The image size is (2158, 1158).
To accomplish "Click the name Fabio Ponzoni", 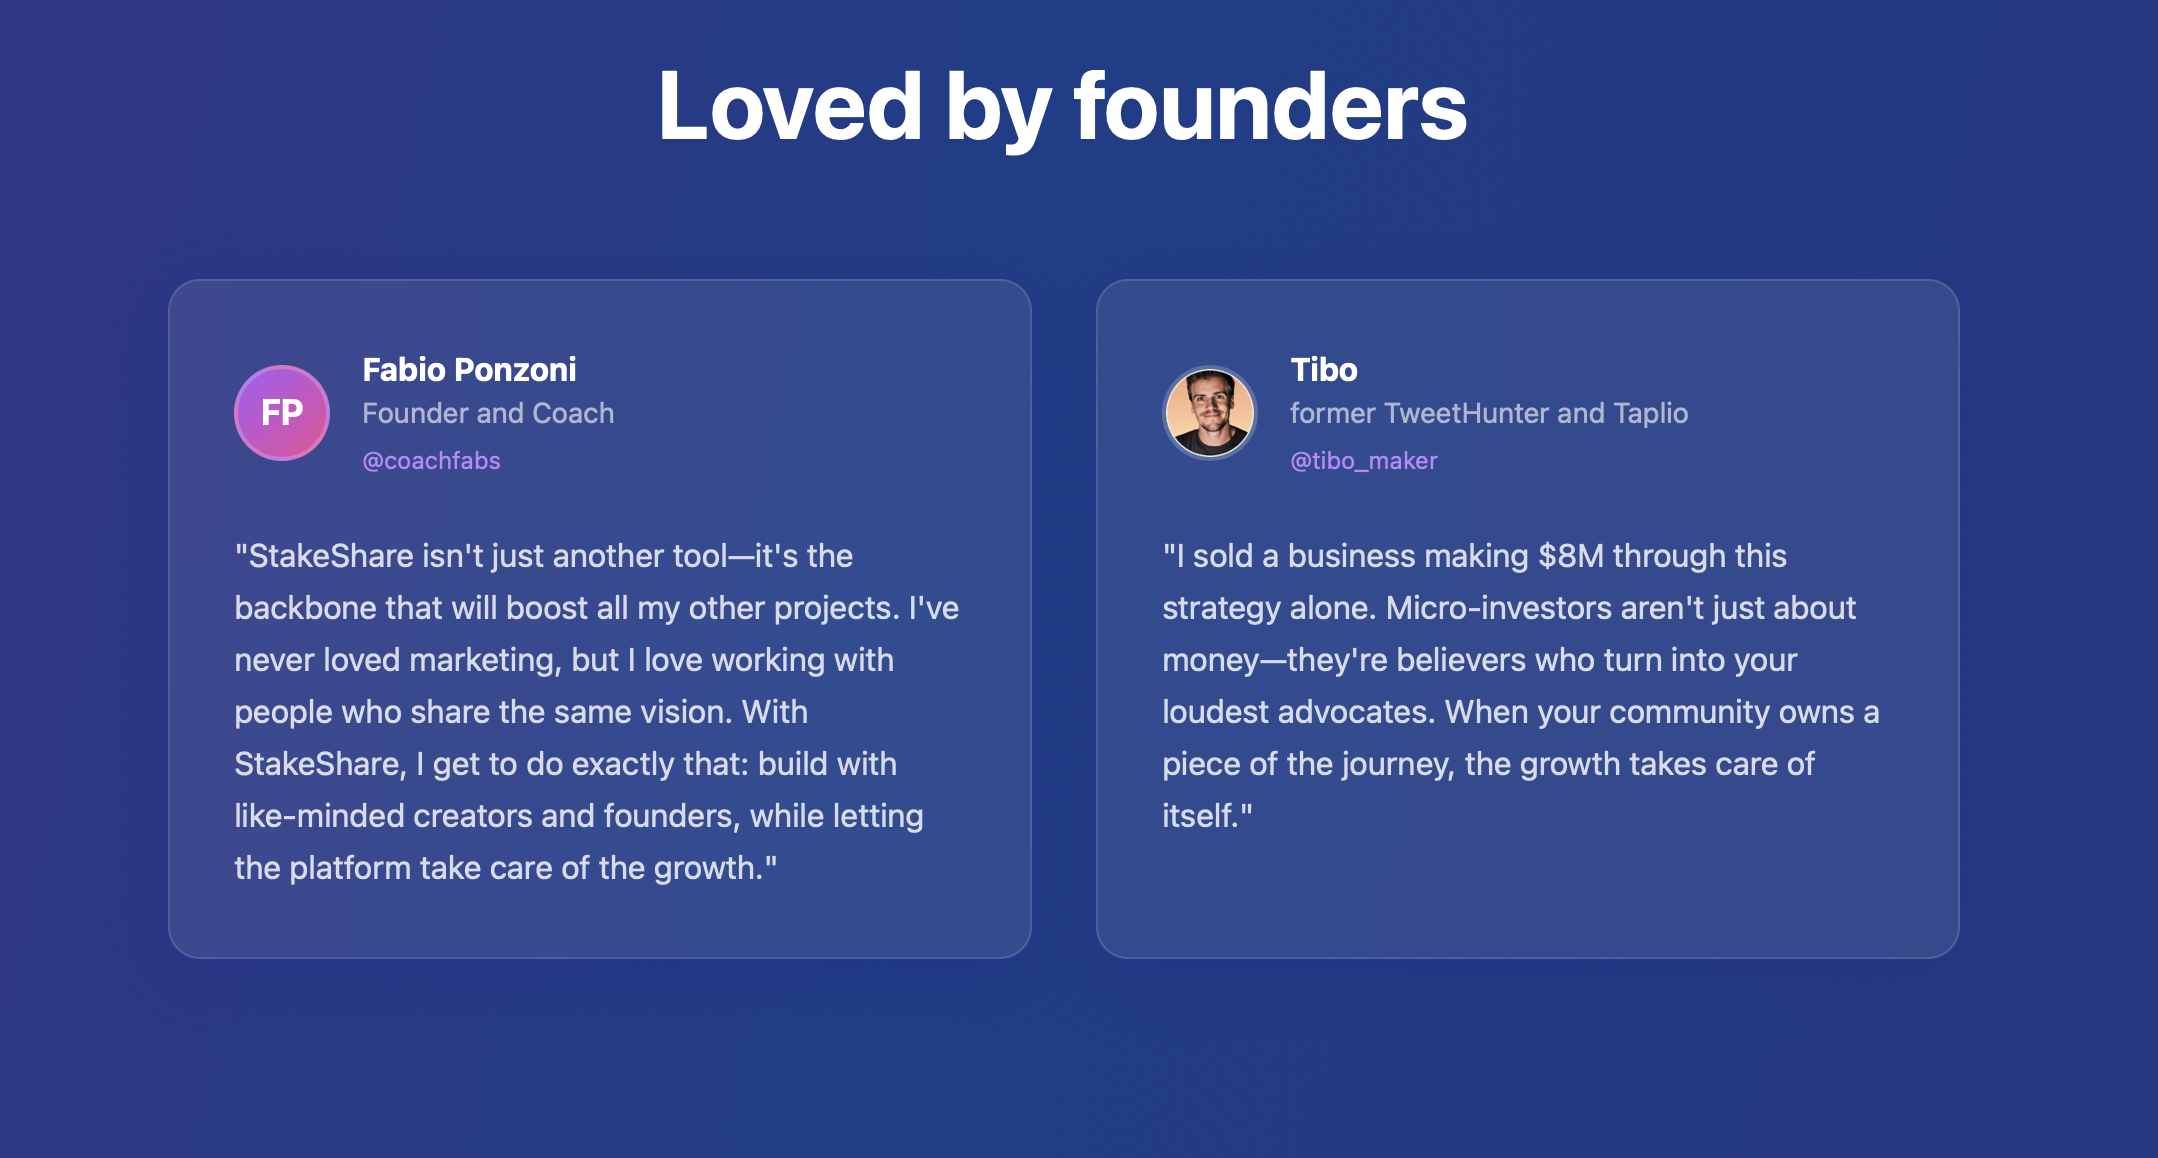I will pos(469,370).
